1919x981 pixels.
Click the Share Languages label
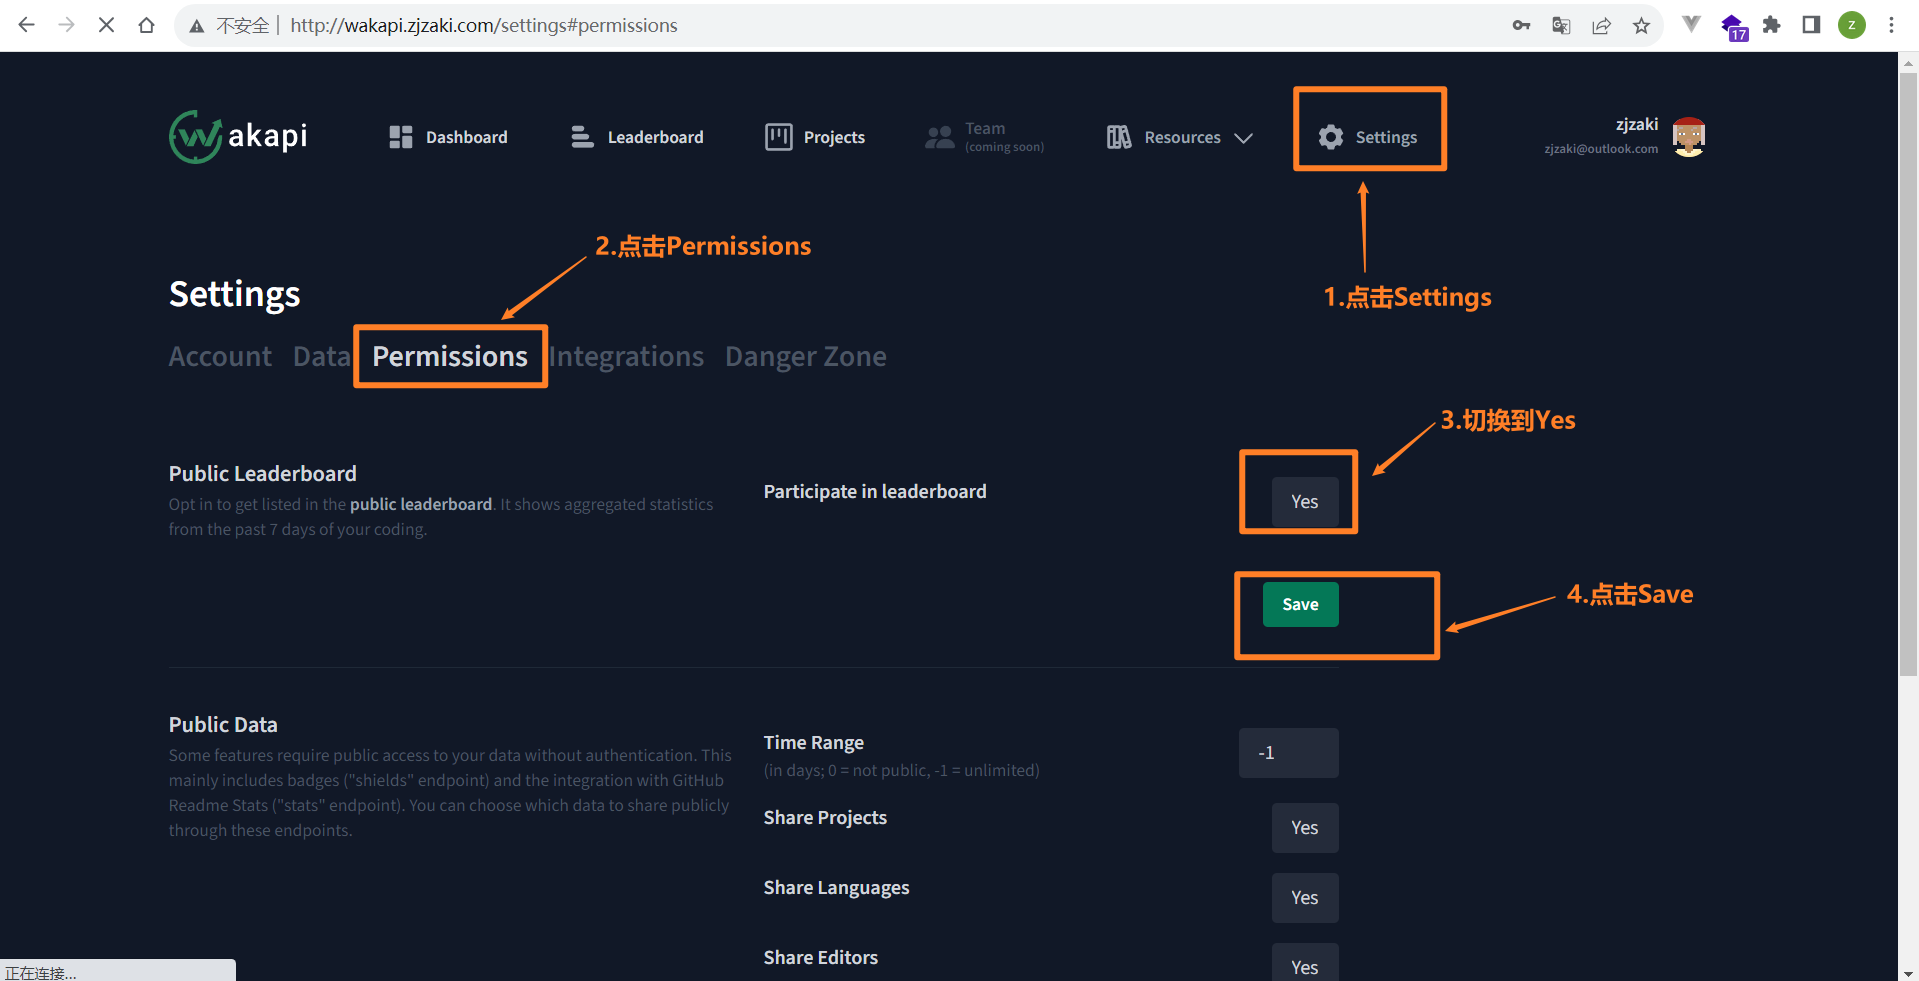(836, 888)
